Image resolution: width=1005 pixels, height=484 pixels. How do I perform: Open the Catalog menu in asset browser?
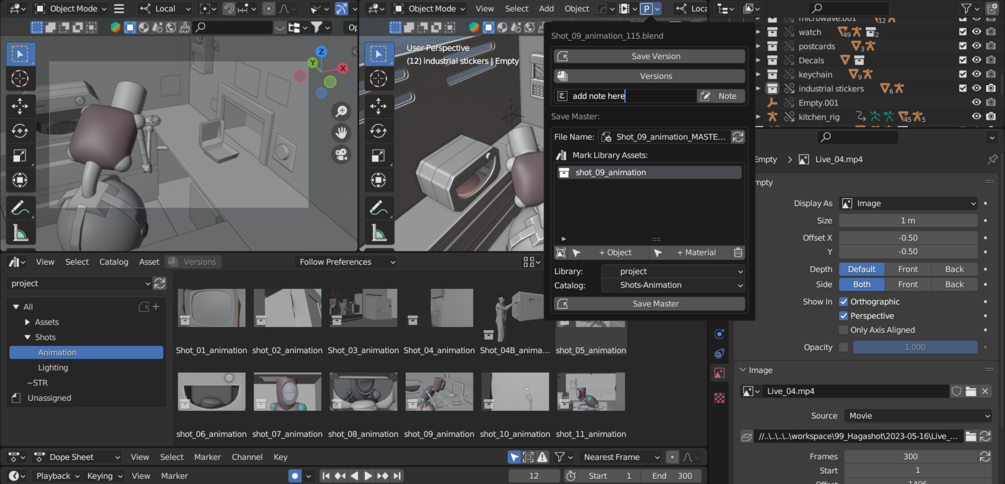(113, 262)
